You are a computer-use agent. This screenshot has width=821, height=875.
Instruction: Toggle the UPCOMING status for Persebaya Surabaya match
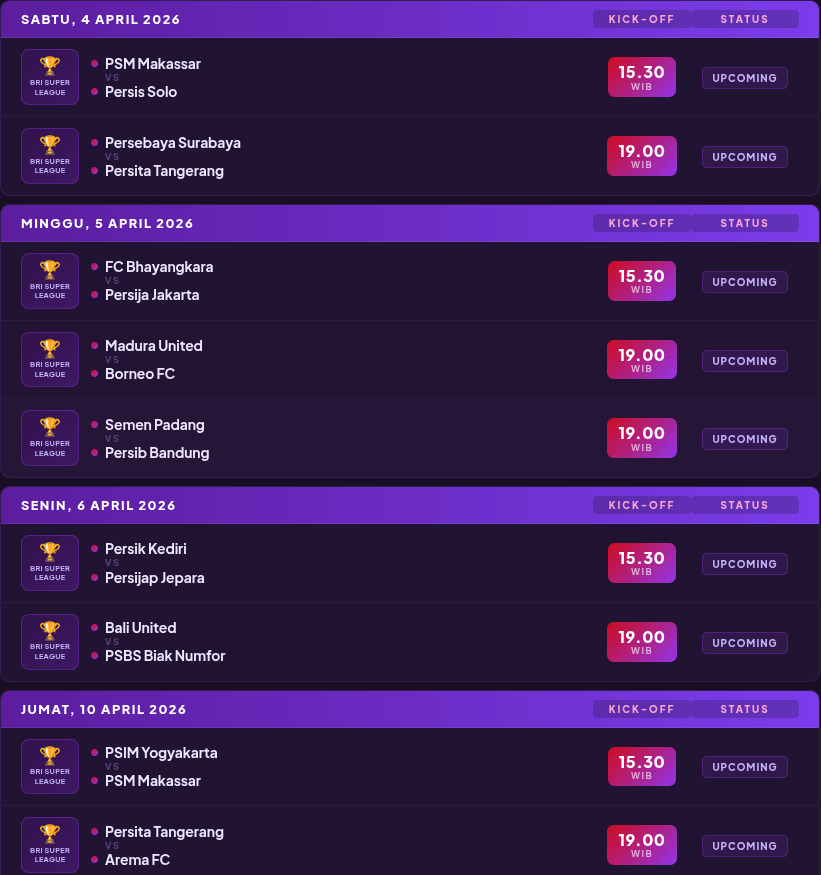tap(744, 157)
